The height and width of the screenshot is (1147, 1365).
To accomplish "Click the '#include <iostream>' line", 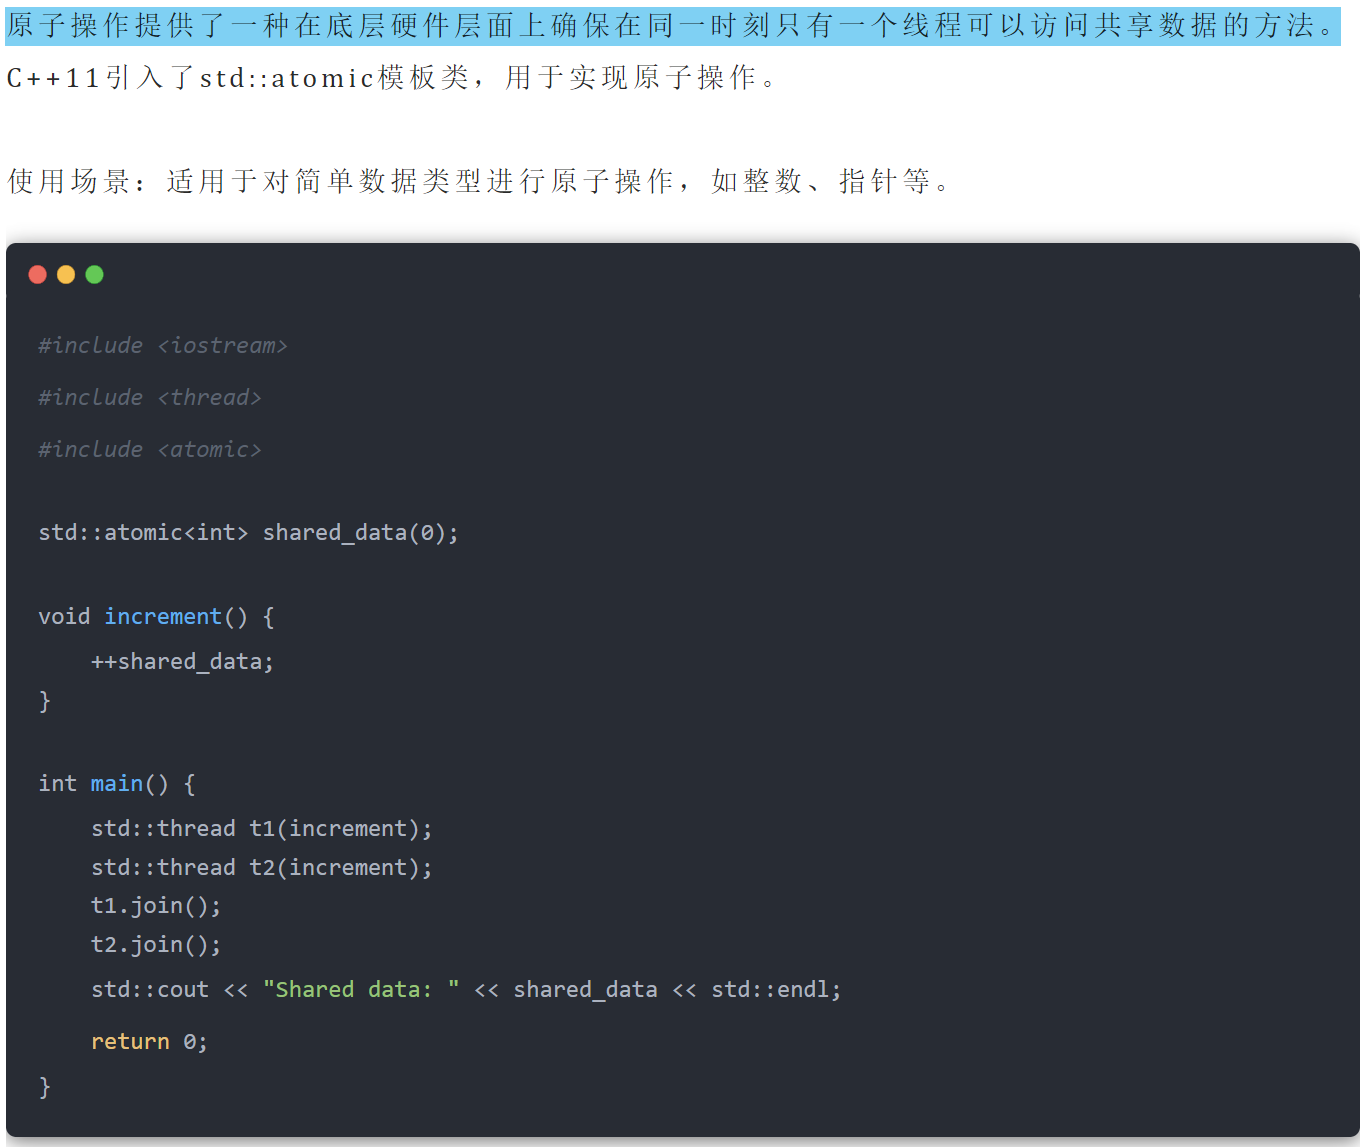I will point(163,345).
